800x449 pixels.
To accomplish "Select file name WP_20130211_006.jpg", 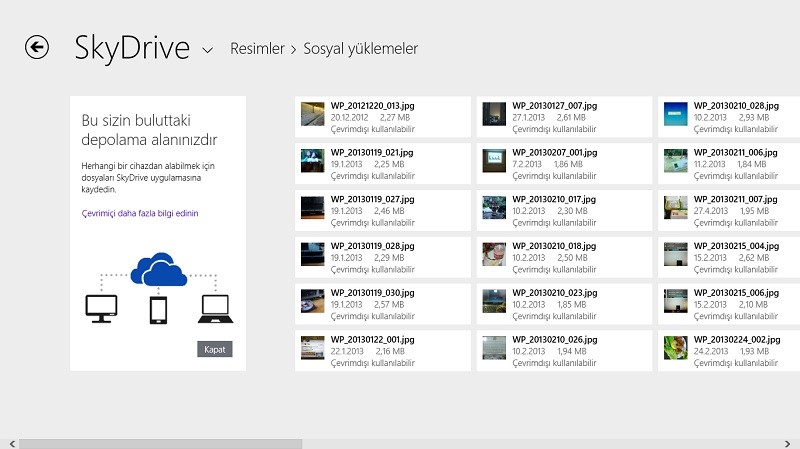I will pyautogui.click(x=736, y=153).
